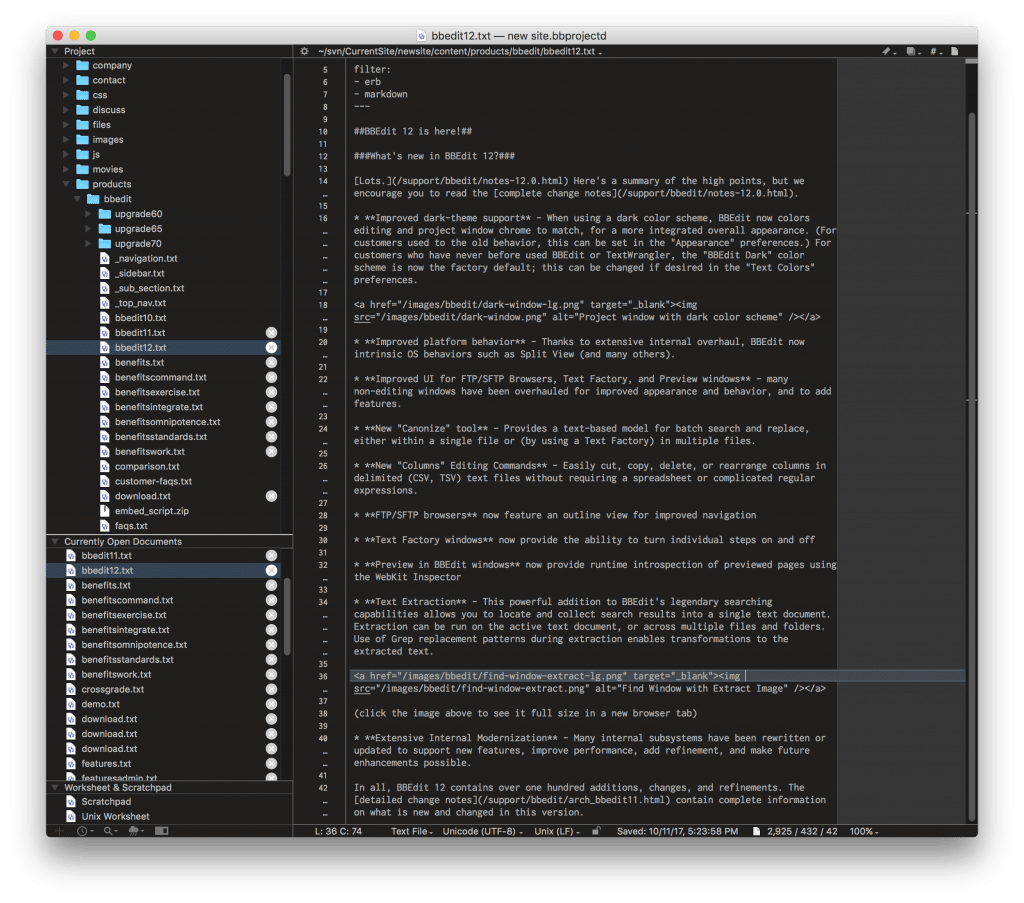Screen dimensions: 1024x903
Task: Close bbedit11.txt in Currently Open Documents
Action: [x=271, y=554]
